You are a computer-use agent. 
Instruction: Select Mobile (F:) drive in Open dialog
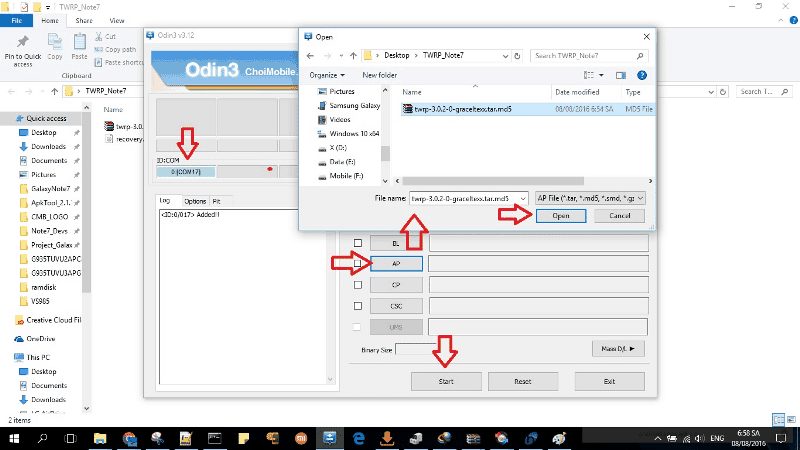341,176
